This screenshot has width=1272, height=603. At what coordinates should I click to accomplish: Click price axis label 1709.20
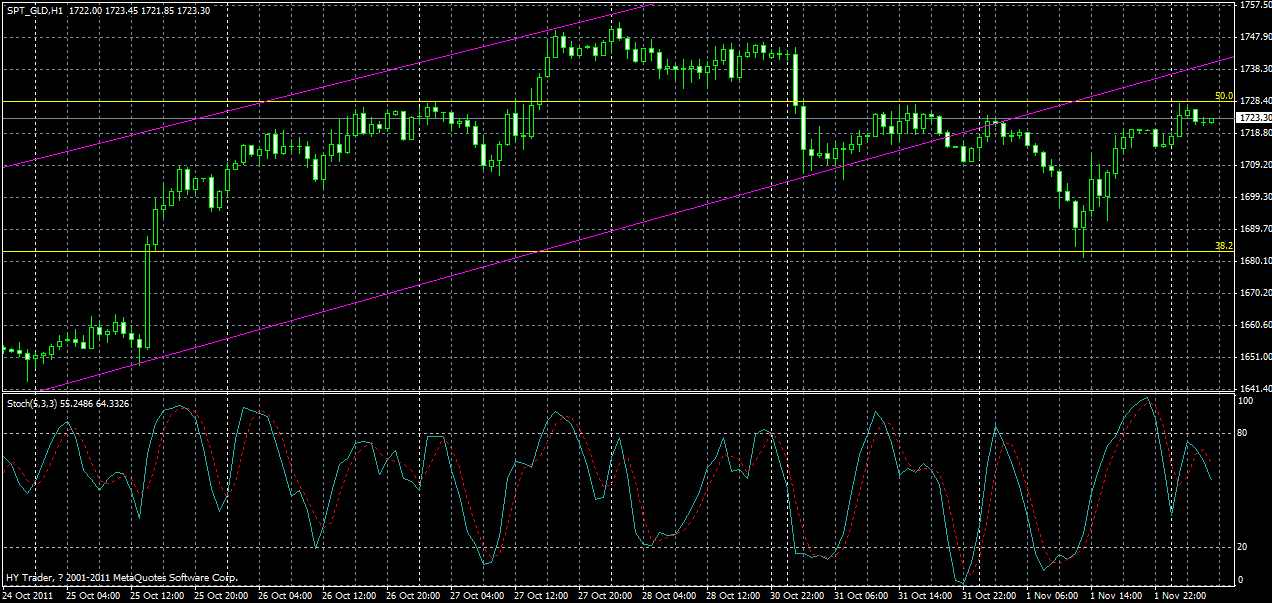[1256, 165]
